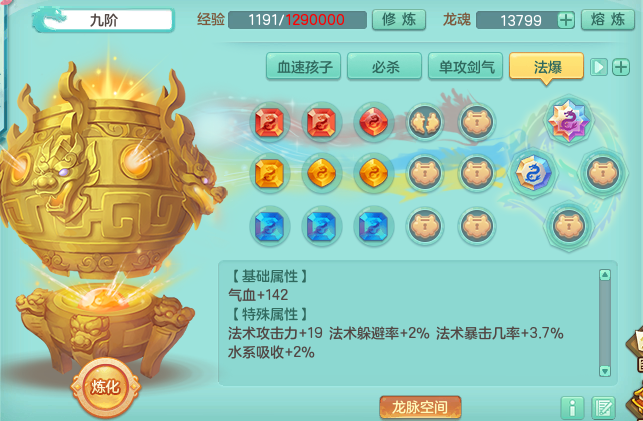Show next scheme tabs with arrow button
This screenshot has width=643, height=421.
coord(599,67)
